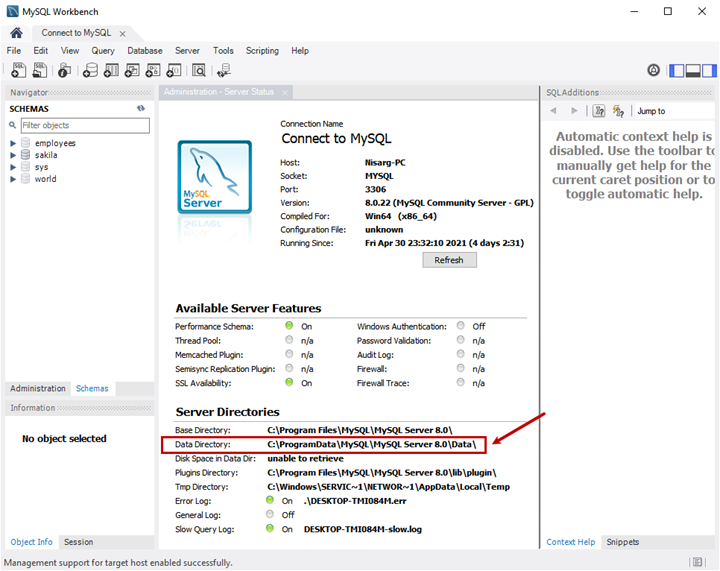The width and height of the screenshot is (720, 571).
Task: Switch to the Administration navigator tab
Action: 38,388
